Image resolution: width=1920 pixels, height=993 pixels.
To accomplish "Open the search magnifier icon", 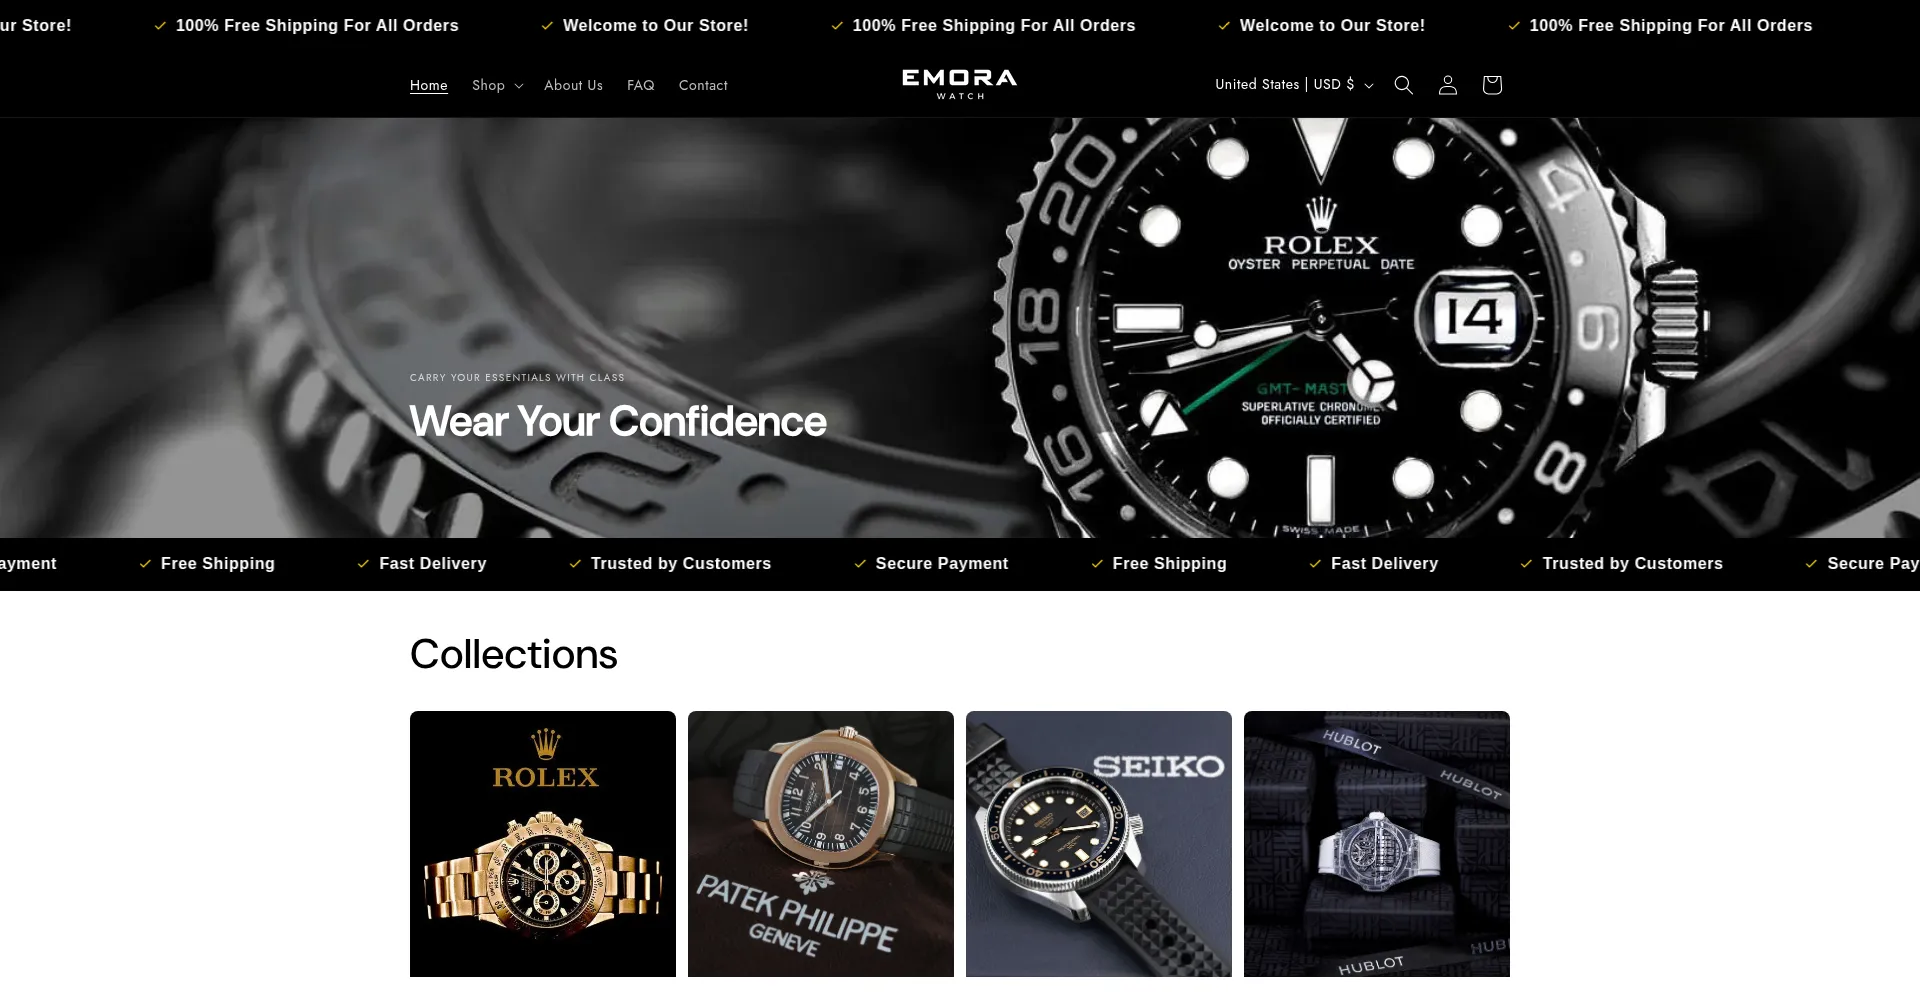I will (1403, 85).
